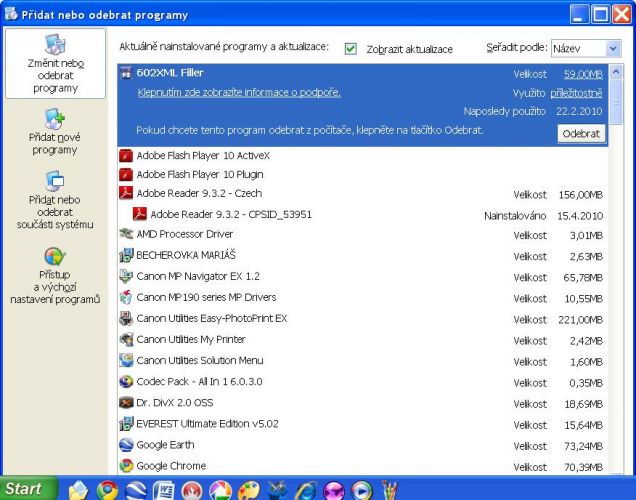Click the 221,00MB size value

coord(580,320)
